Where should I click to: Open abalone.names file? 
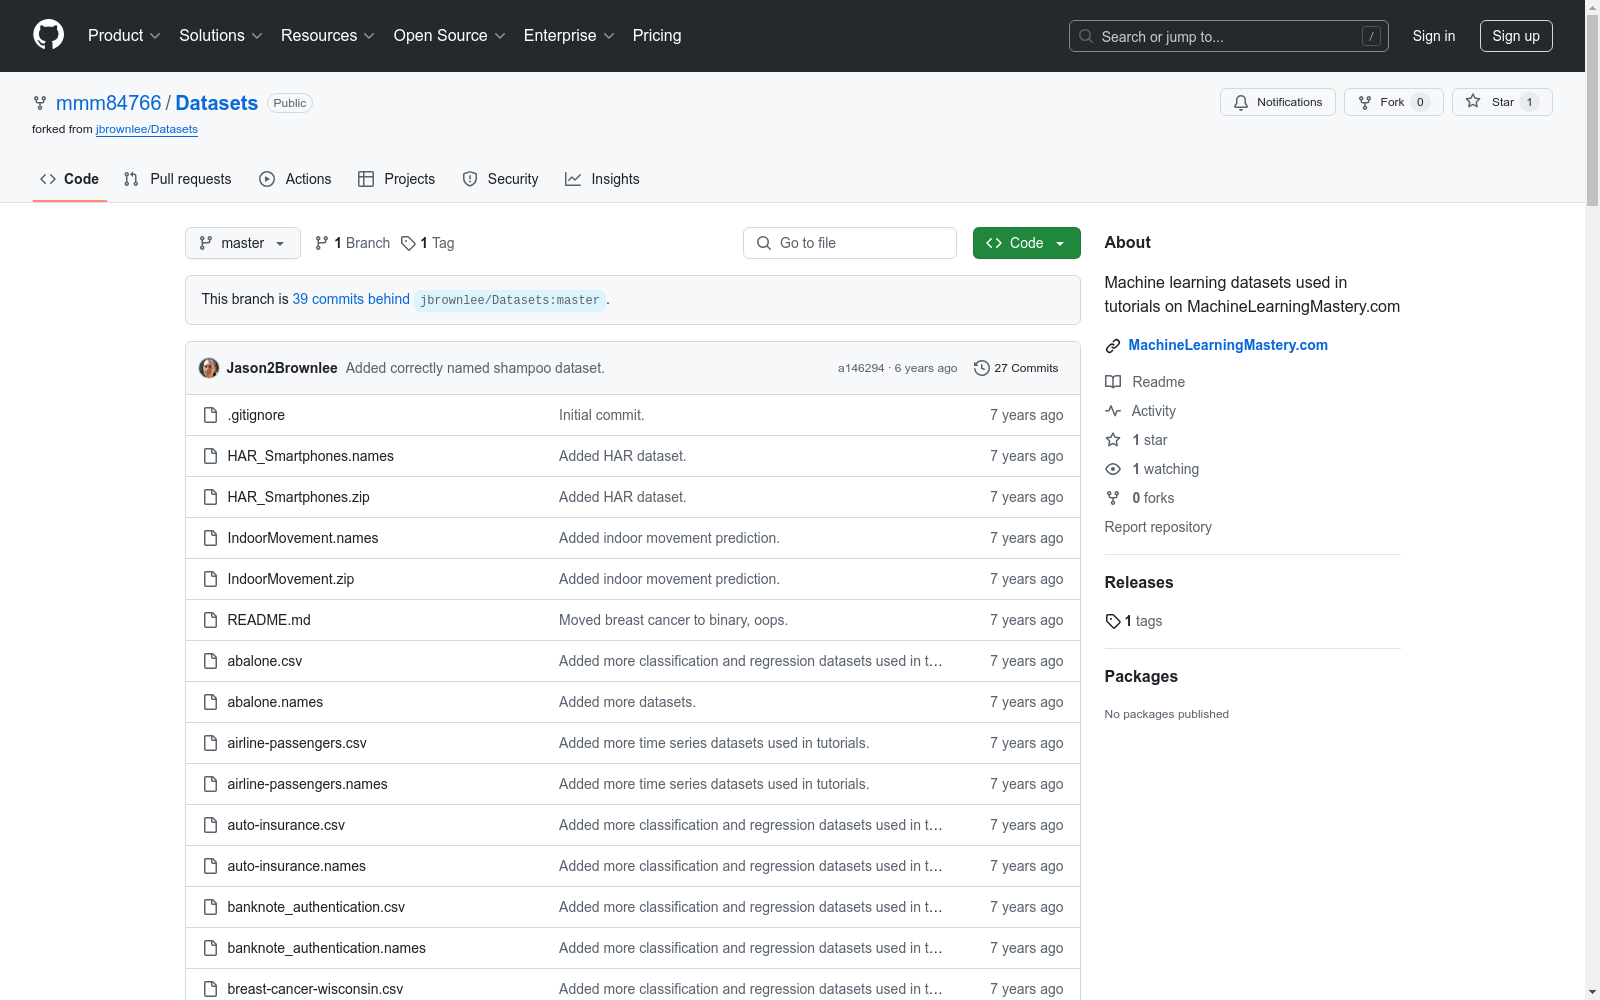tap(275, 702)
